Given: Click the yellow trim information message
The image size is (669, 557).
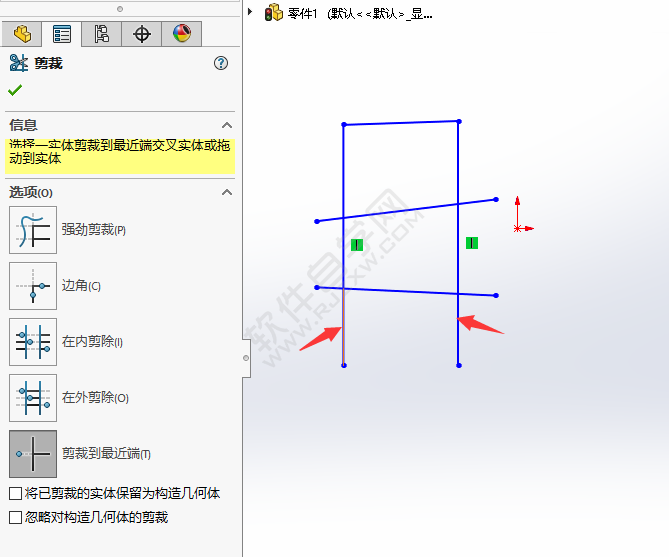Looking at the screenshot, I should click(x=120, y=156).
